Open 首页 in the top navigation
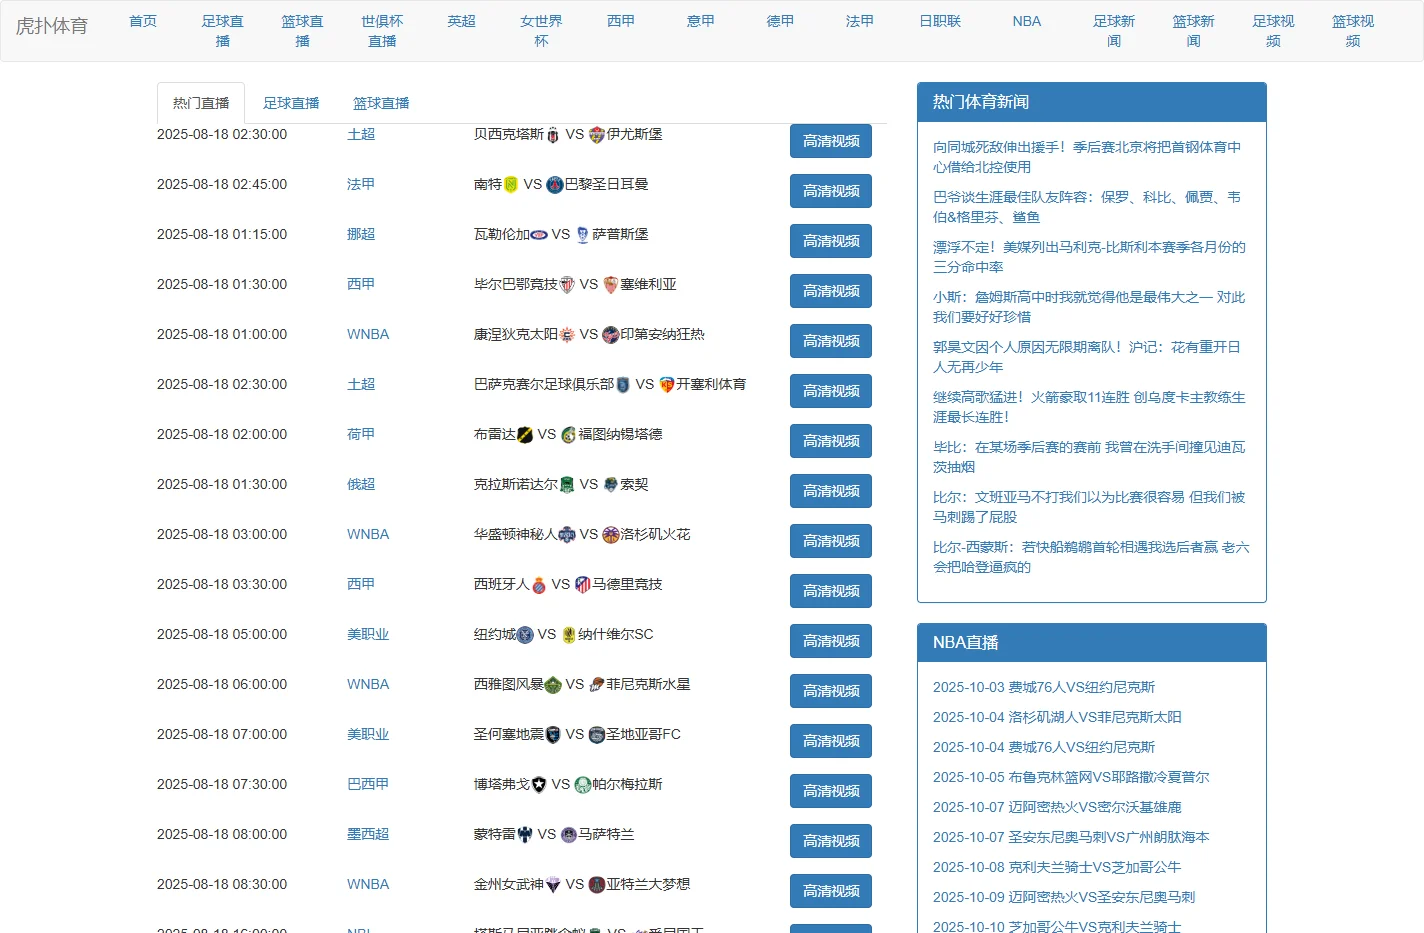The height and width of the screenshot is (933, 1424). 143,21
